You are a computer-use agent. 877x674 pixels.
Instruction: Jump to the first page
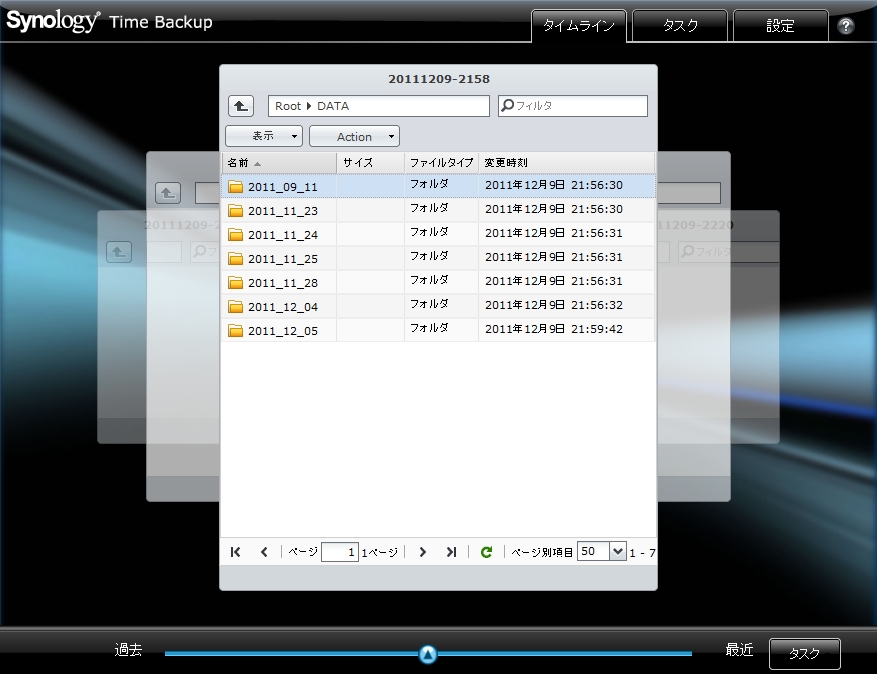pyautogui.click(x=235, y=552)
